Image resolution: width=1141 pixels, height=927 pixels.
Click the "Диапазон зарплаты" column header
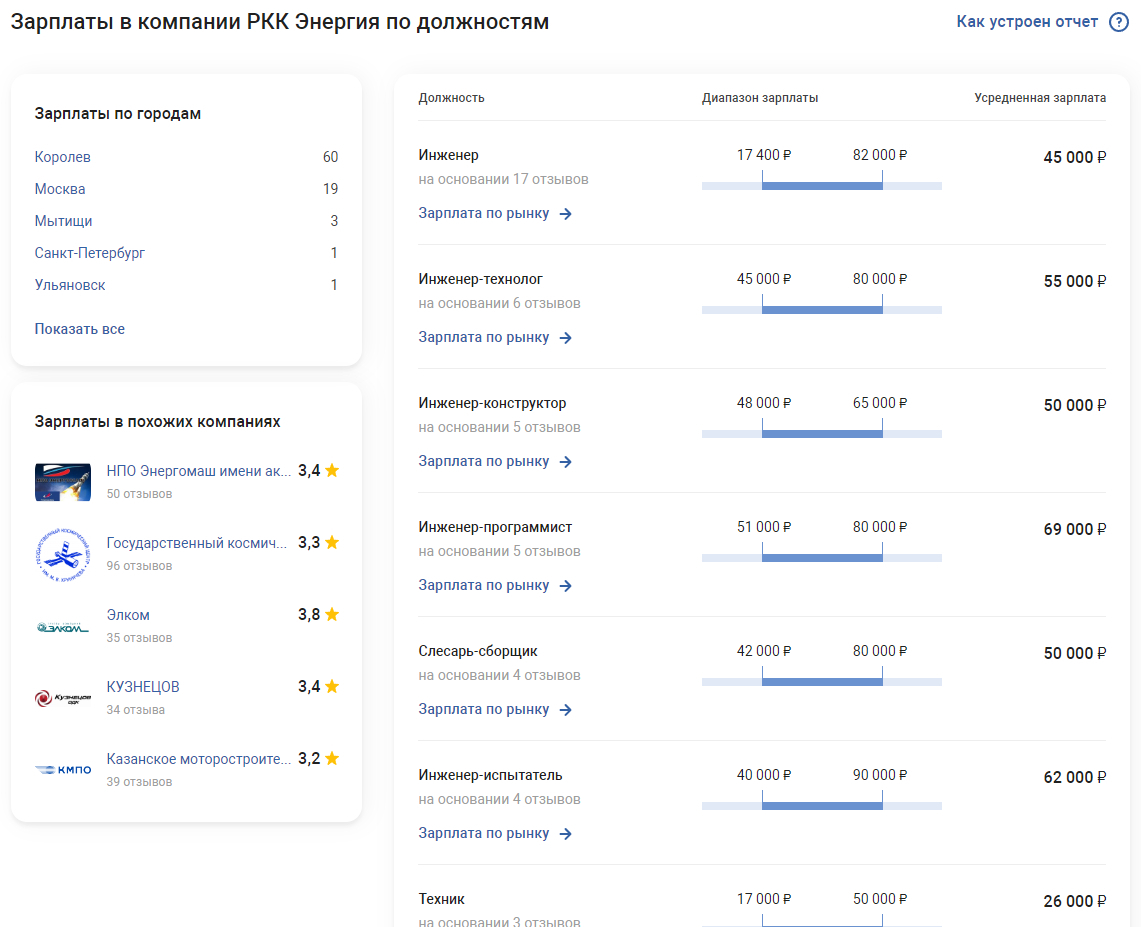click(x=760, y=98)
